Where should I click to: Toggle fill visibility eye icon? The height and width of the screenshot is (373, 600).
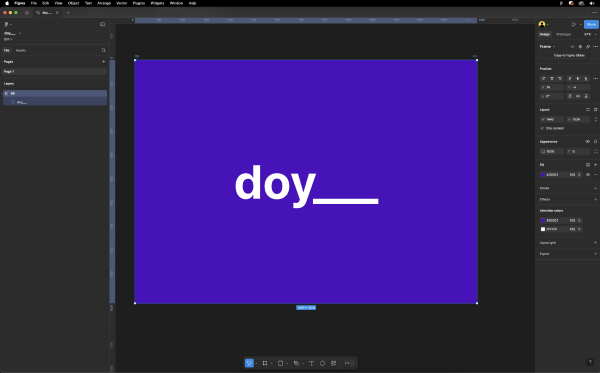click(588, 174)
